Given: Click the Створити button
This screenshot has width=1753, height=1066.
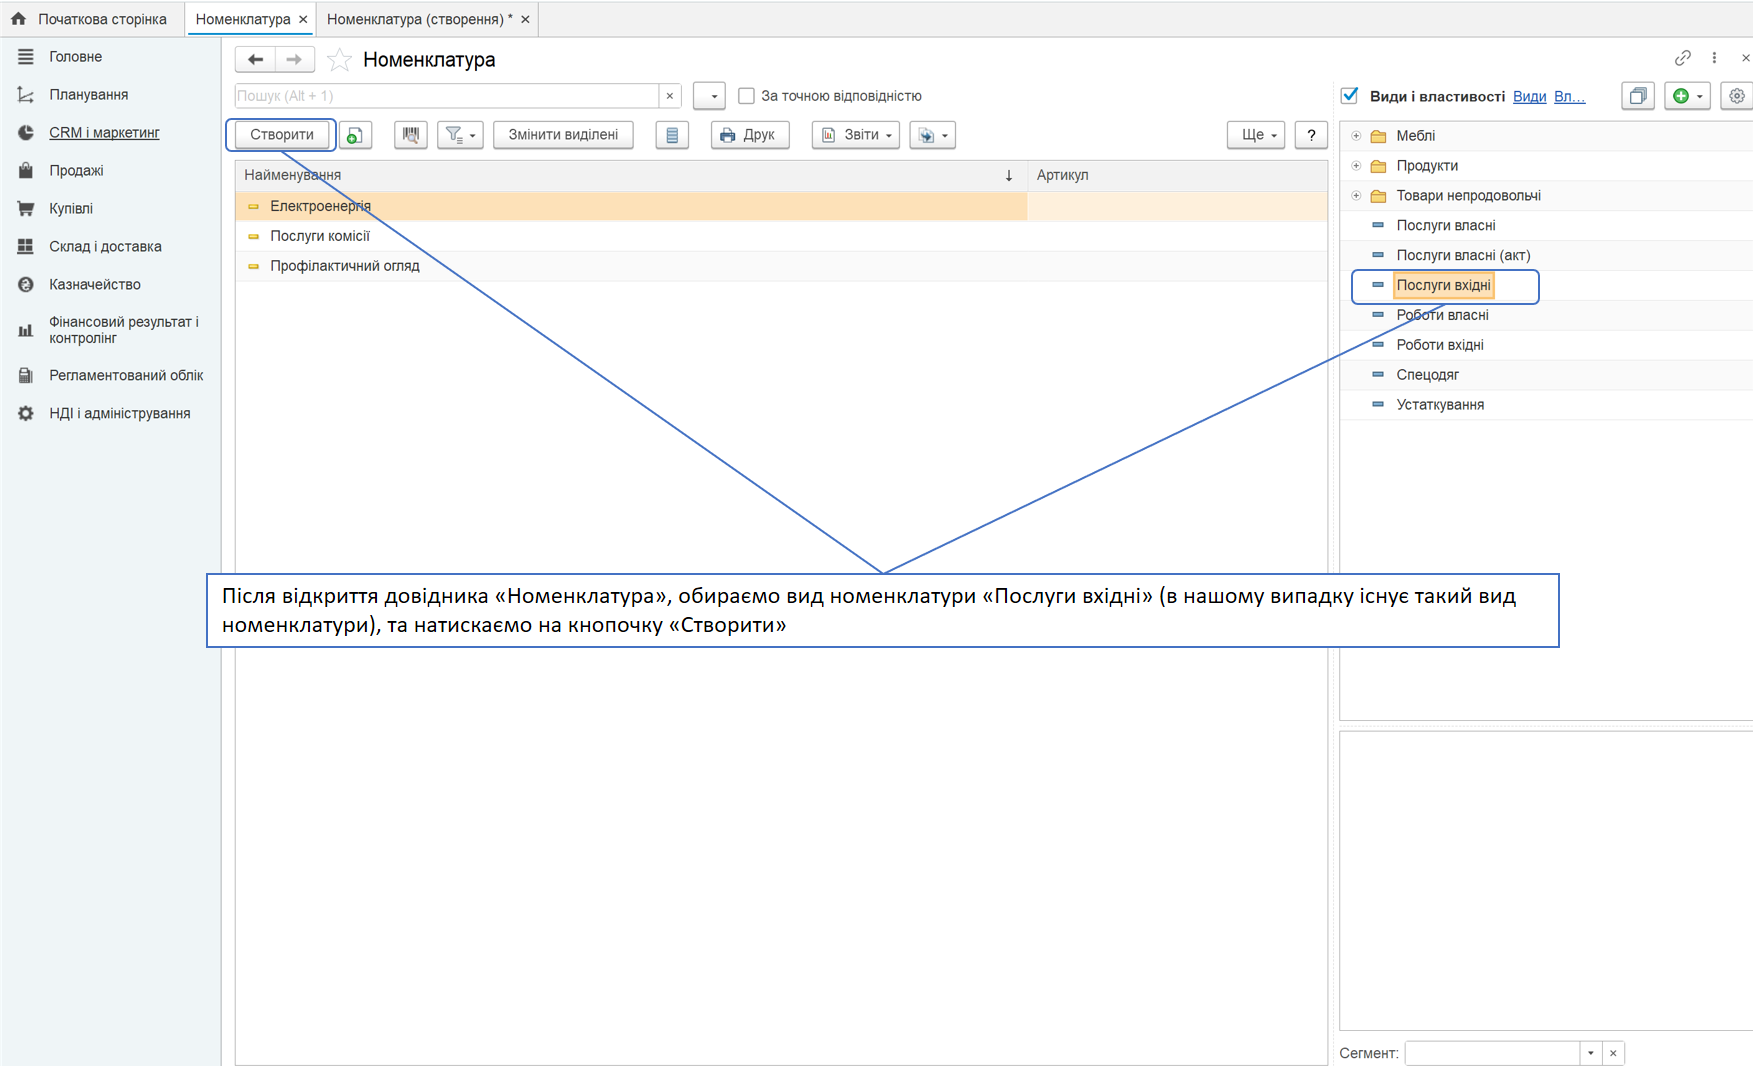Looking at the screenshot, I should 281,135.
